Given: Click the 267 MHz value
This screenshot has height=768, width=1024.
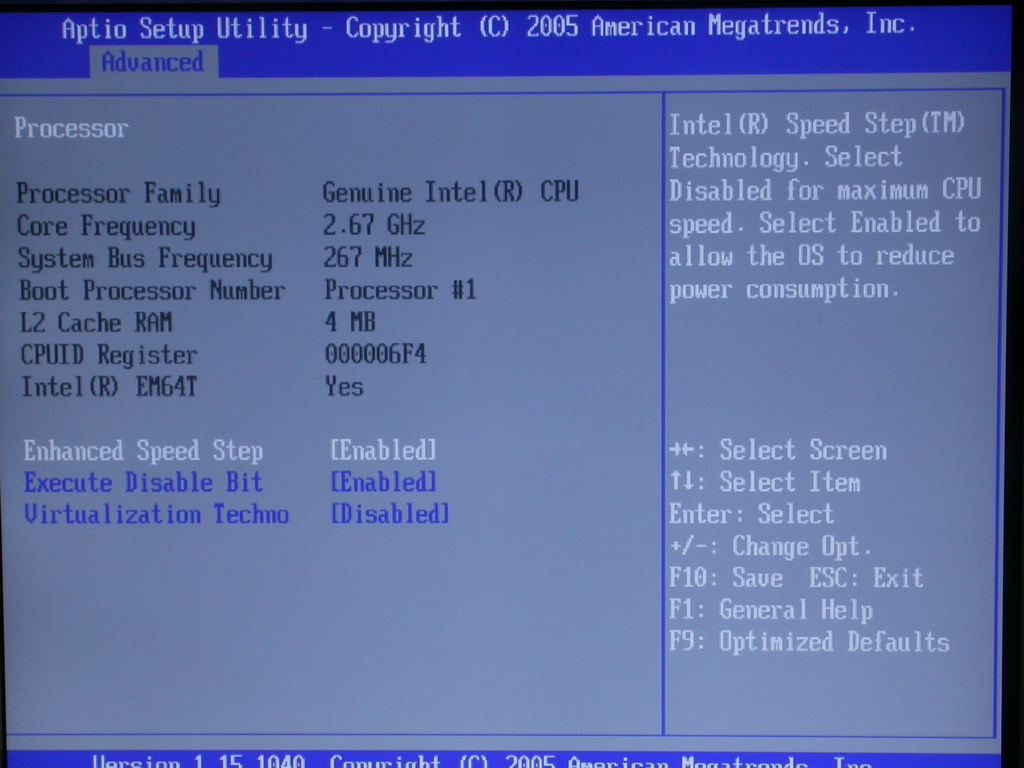Looking at the screenshot, I should [368, 257].
